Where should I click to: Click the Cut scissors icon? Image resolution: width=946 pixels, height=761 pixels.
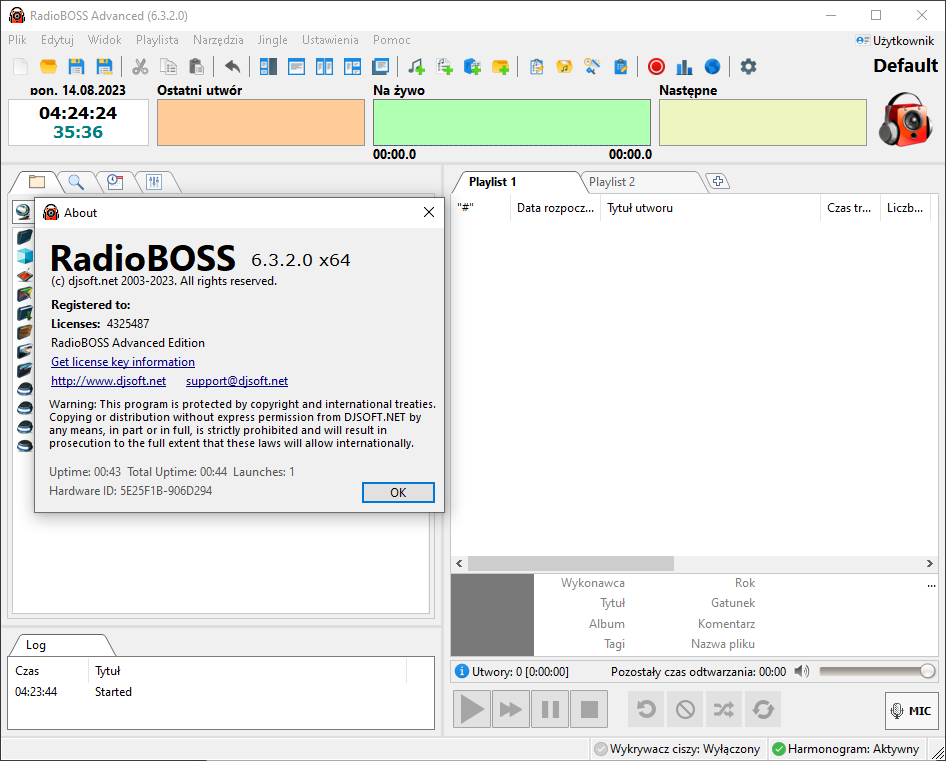coord(140,66)
